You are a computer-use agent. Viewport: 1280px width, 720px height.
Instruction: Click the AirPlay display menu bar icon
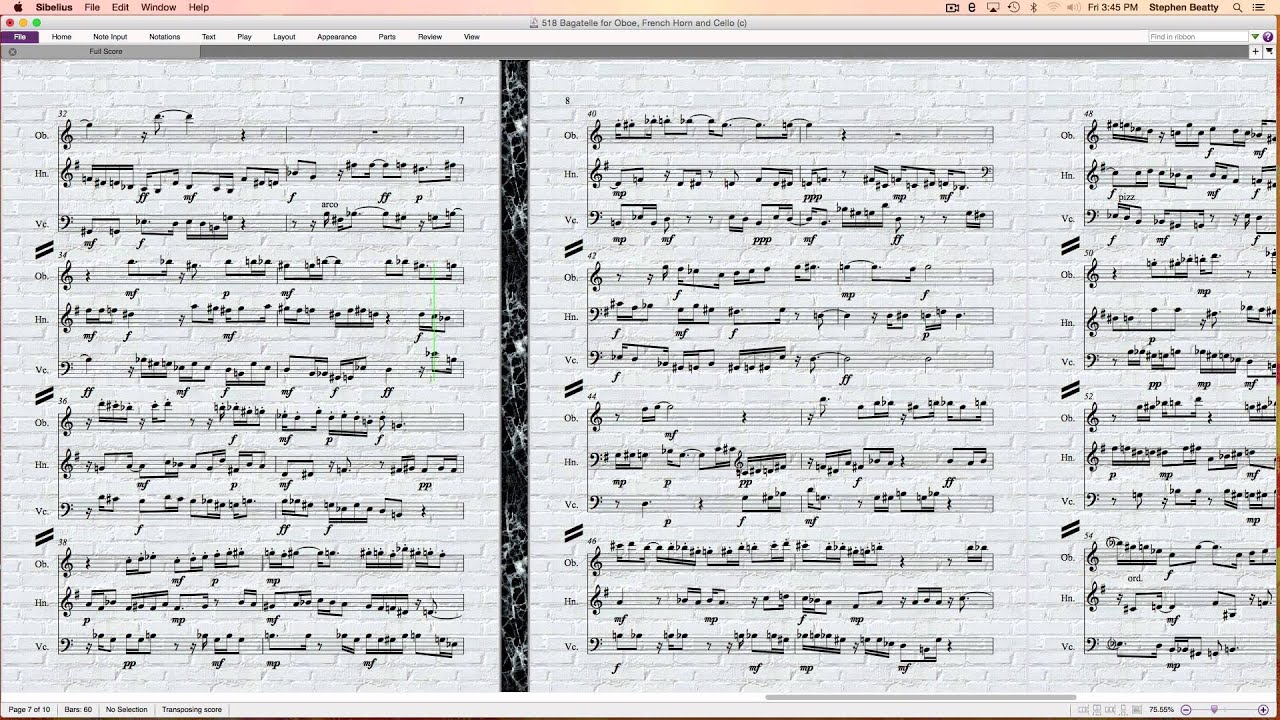coord(992,7)
